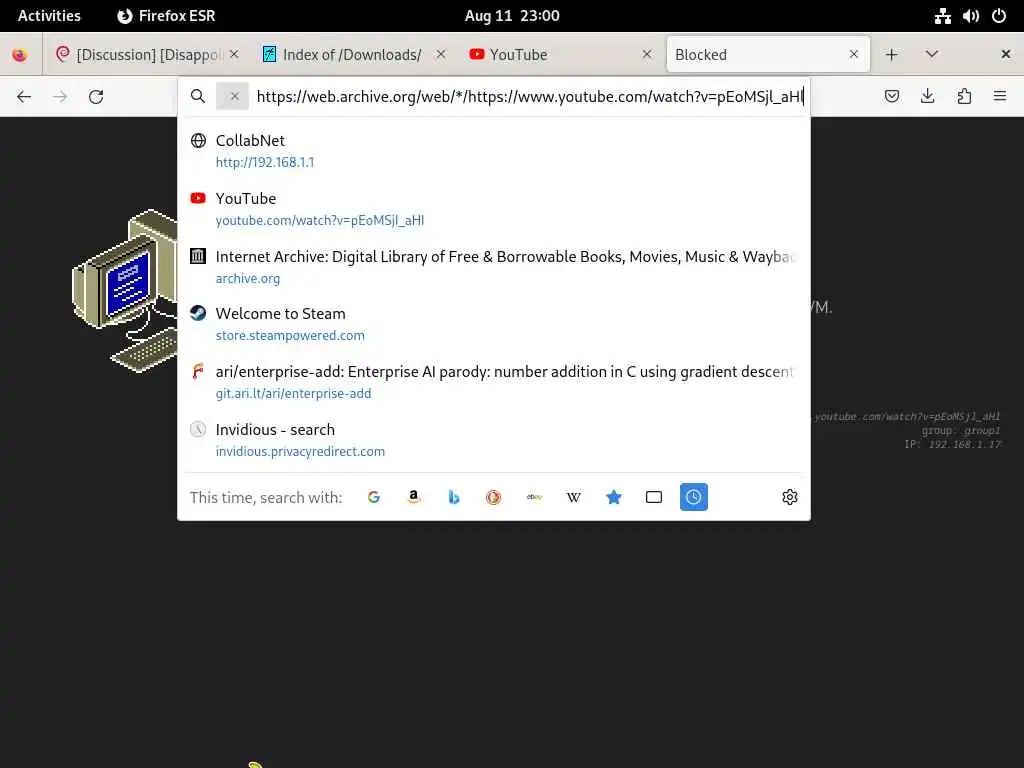Close the Index of /Downloads/ tab
This screenshot has height=768, width=1024.
pos(441,54)
